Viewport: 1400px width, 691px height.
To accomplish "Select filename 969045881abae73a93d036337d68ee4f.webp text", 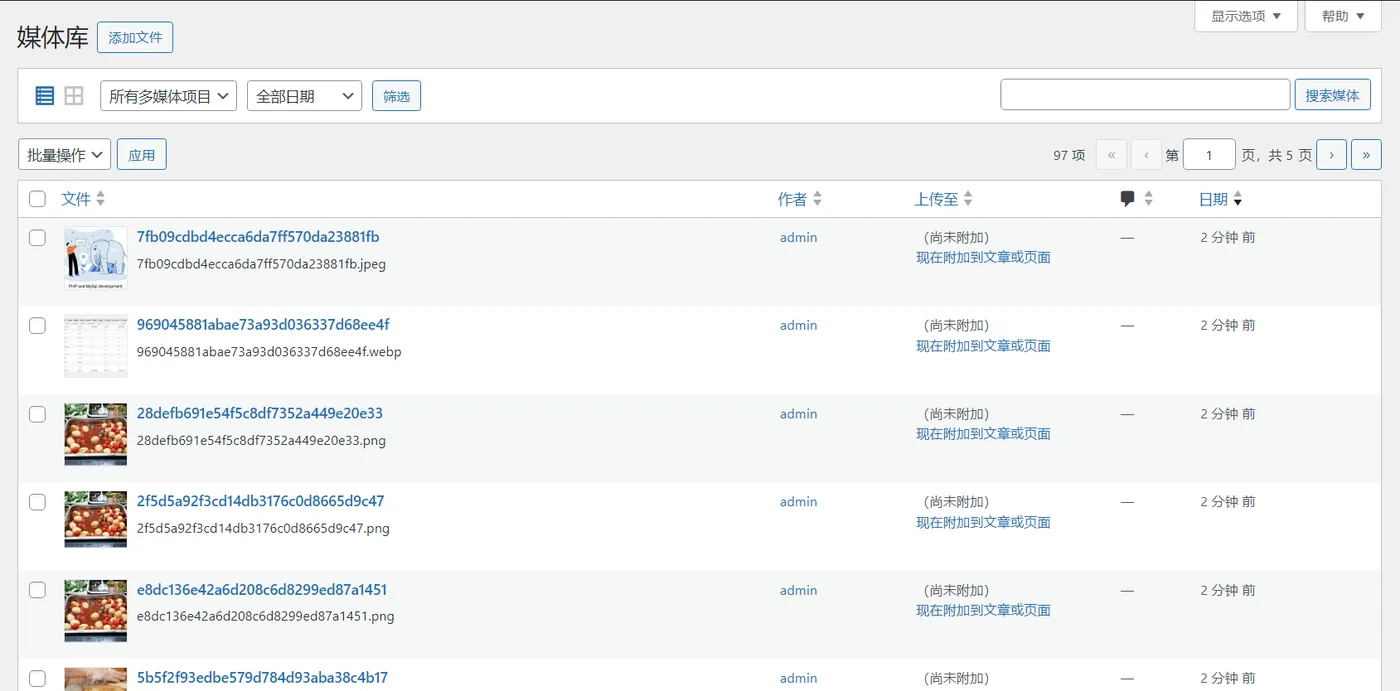I will (269, 352).
